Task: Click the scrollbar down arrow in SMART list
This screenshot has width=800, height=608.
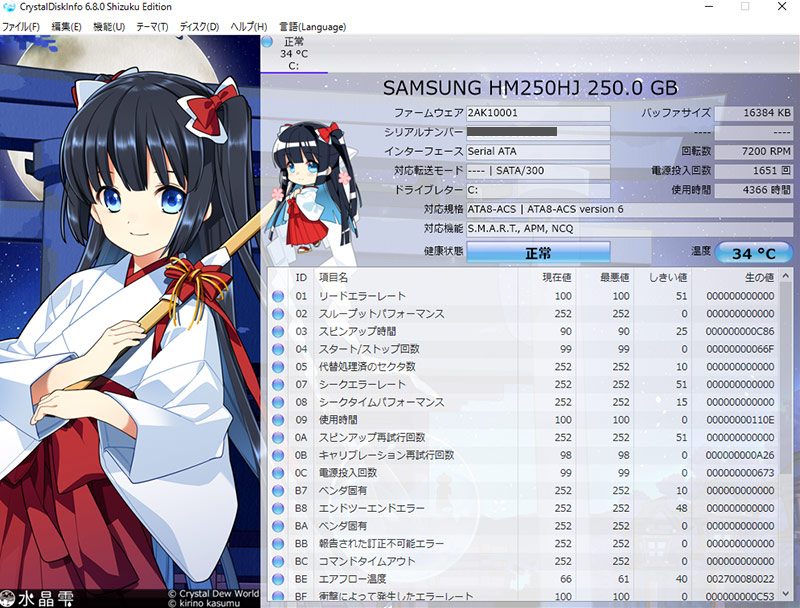Action: 786,594
